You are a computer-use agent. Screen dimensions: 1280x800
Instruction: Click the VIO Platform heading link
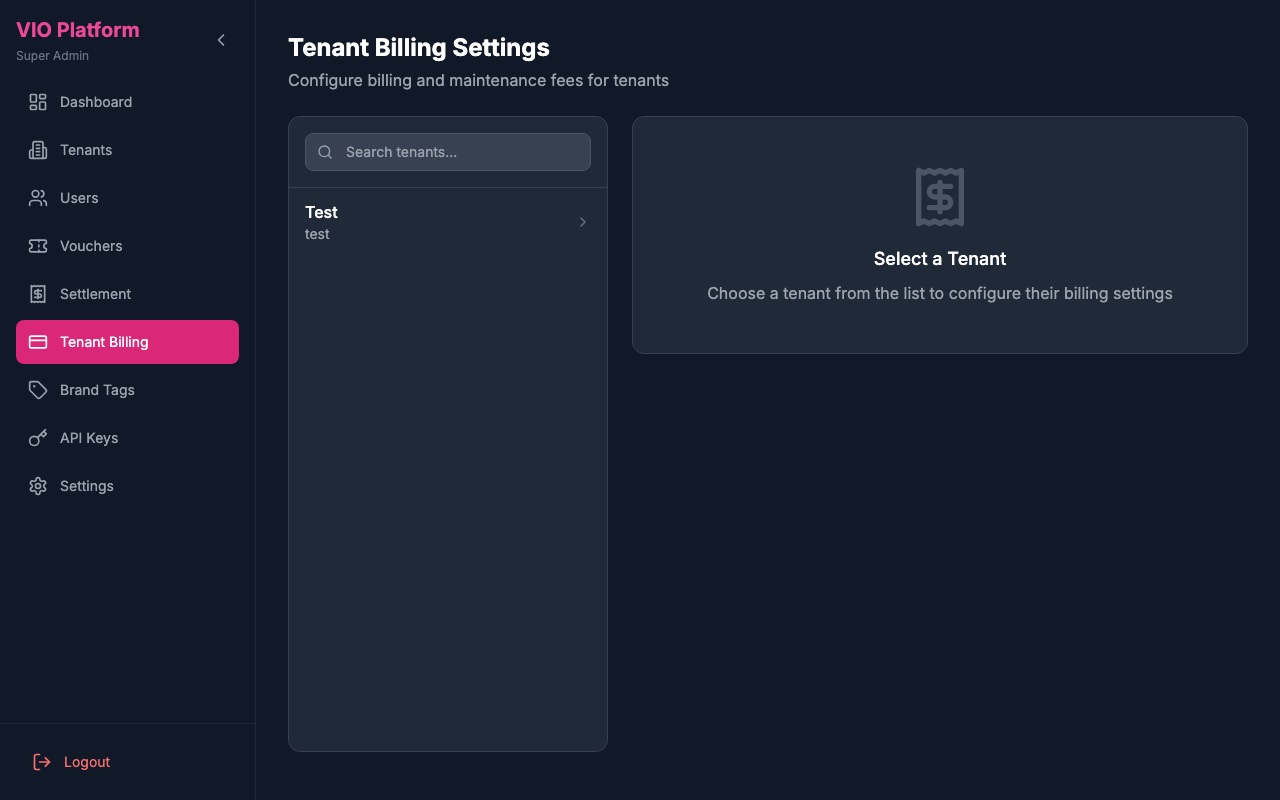coord(77,30)
